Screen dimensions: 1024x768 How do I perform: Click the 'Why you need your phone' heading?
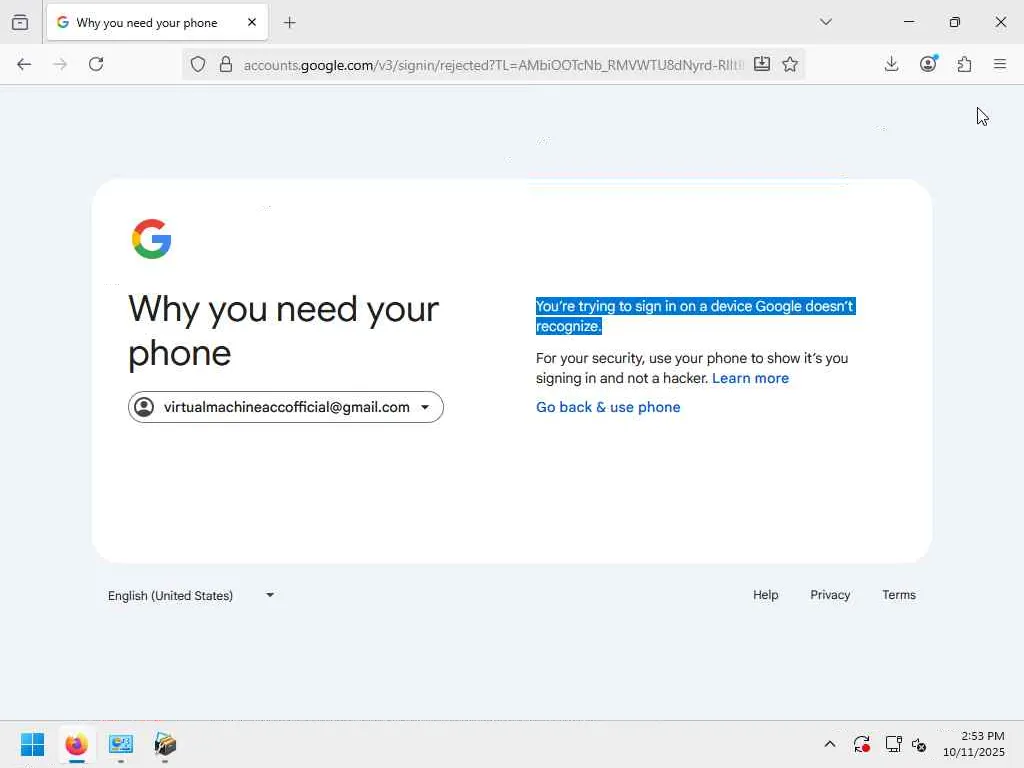pos(283,330)
